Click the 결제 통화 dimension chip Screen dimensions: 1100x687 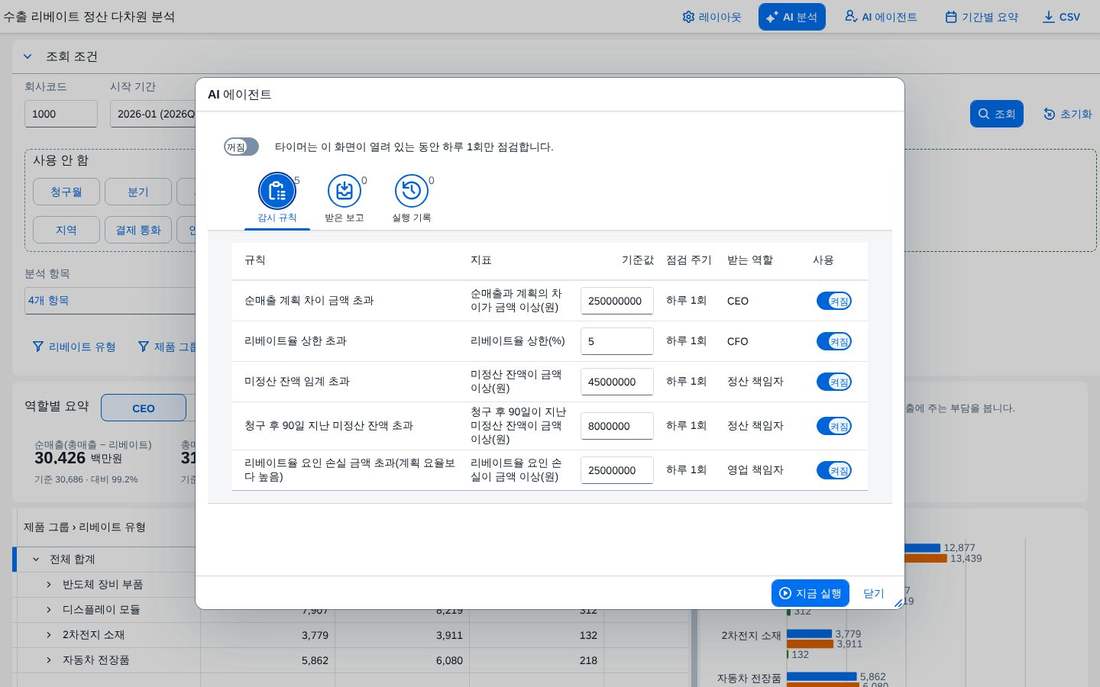138,230
